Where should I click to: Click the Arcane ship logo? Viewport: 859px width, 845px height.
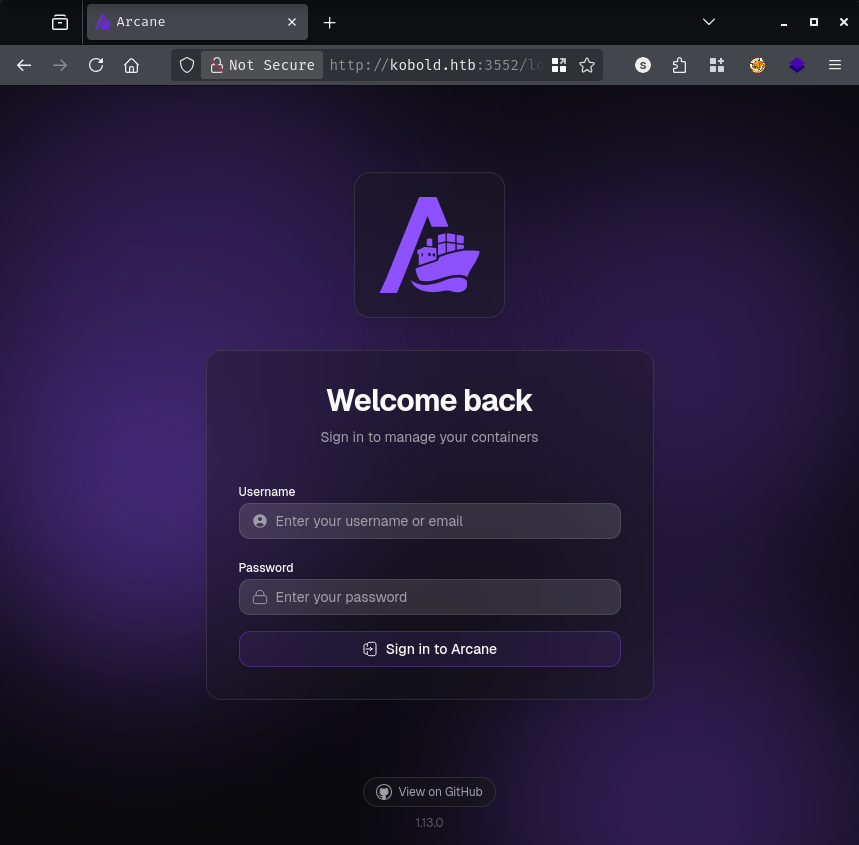point(430,245)
